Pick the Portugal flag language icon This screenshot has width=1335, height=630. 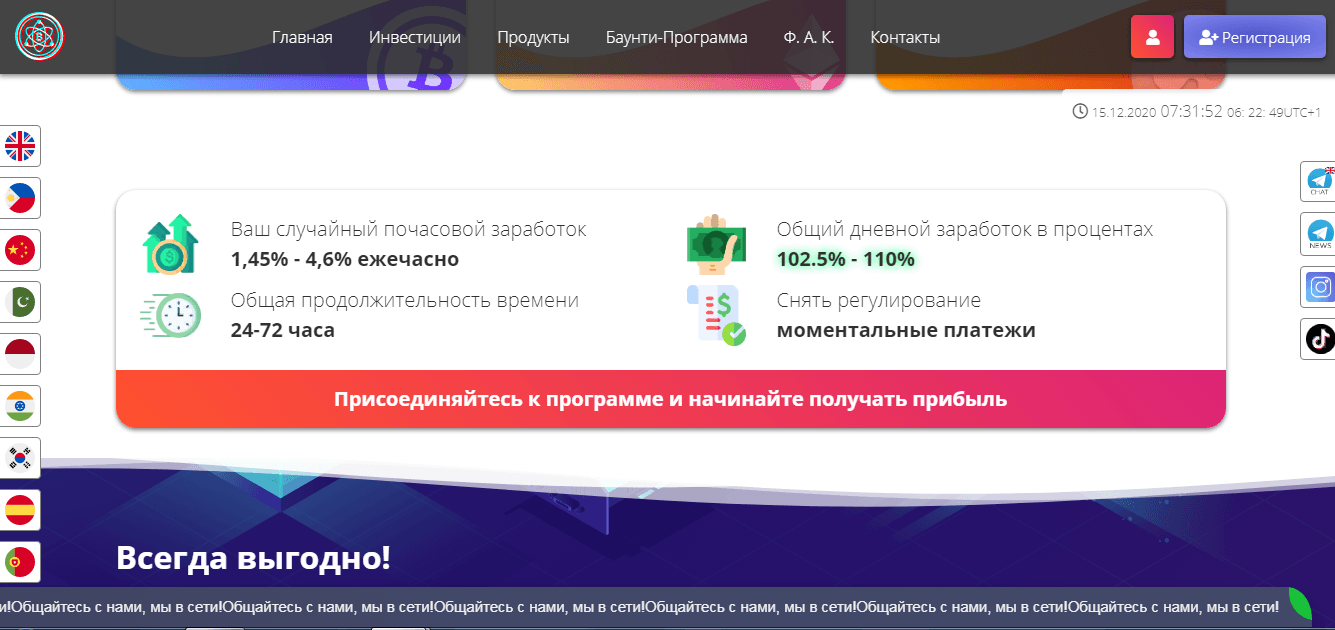click(20, 562)
